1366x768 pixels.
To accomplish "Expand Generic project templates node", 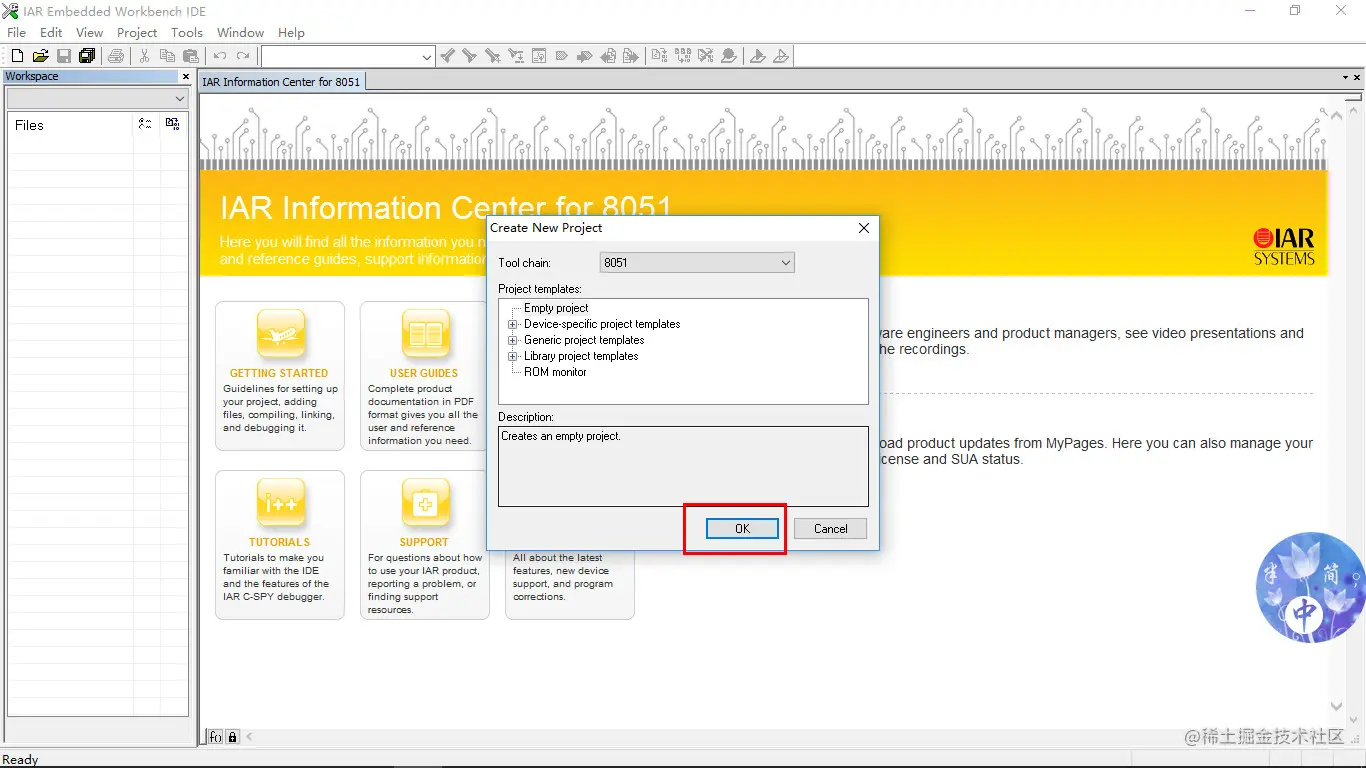I will tap(513, 340).
